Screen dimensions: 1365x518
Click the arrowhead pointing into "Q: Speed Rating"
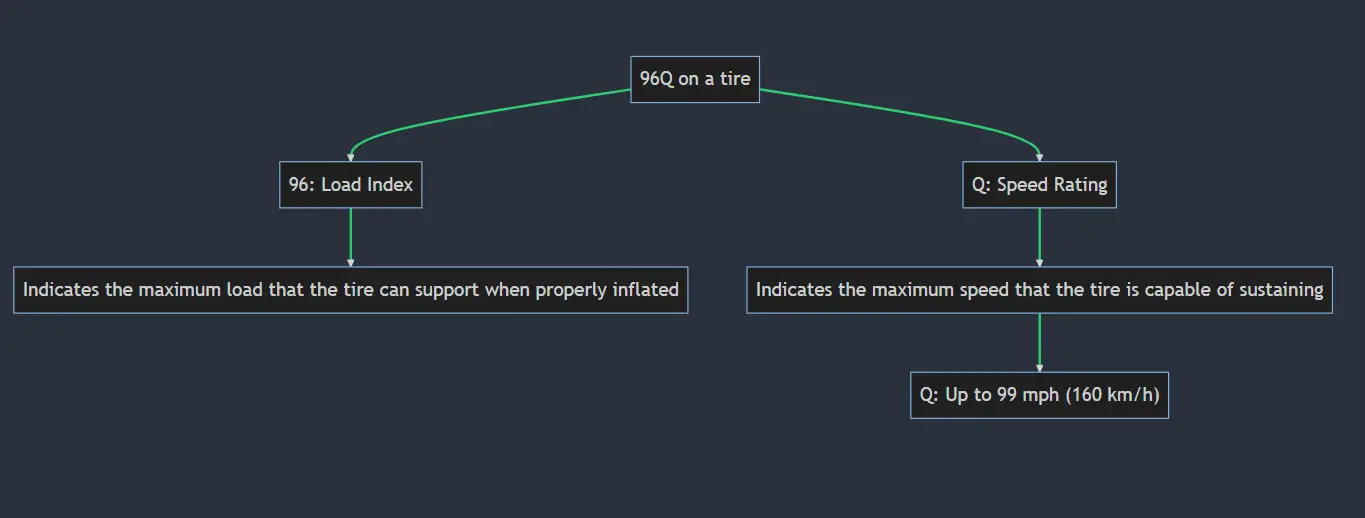point(1040,157)
